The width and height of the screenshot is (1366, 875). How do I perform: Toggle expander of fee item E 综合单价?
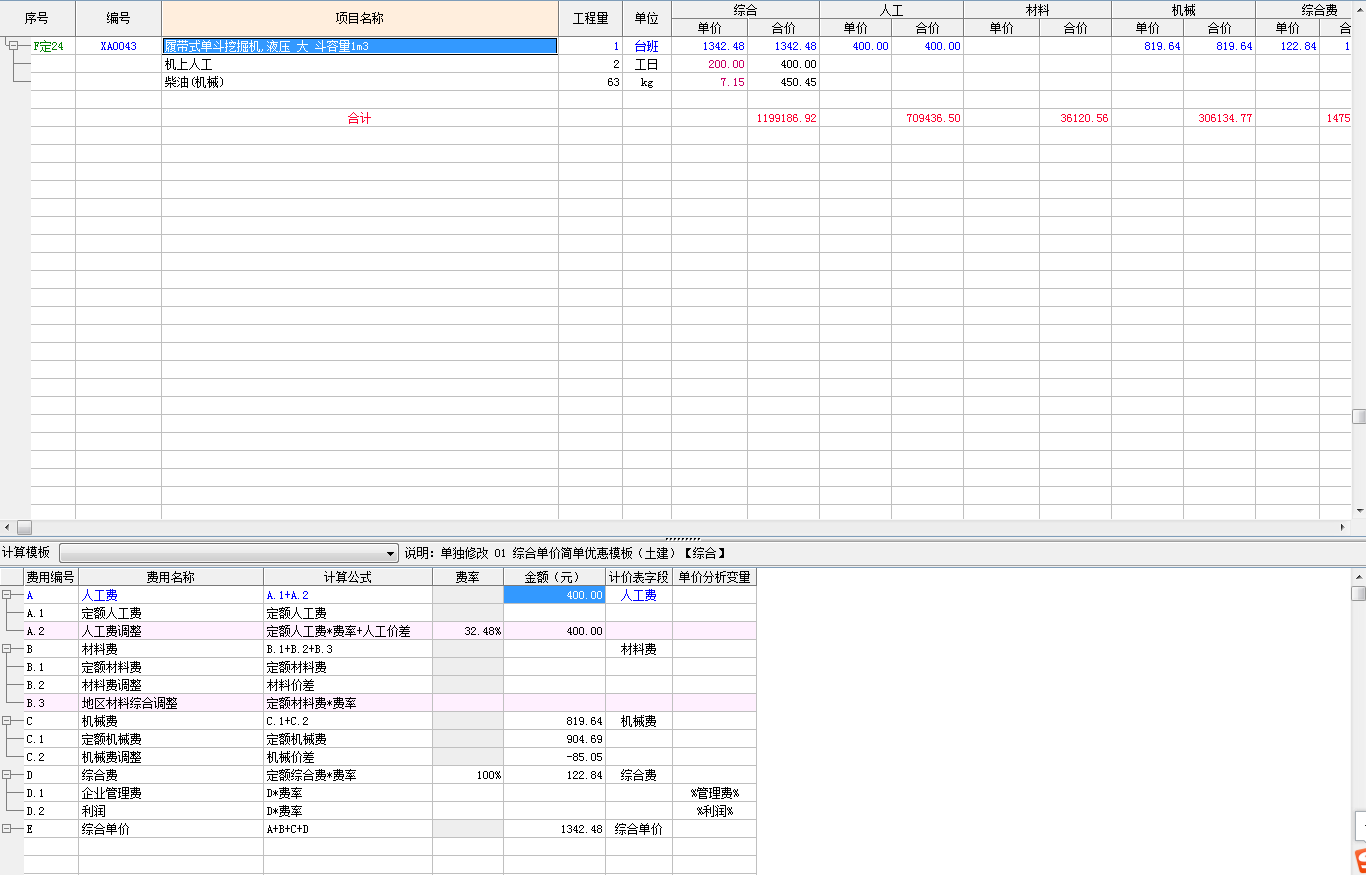pos(7,829)
